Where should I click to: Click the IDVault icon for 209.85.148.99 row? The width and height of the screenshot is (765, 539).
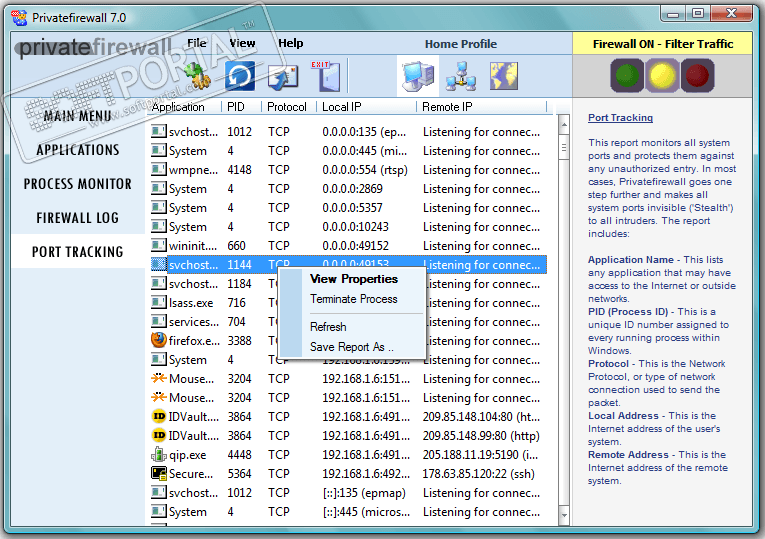[159, 436]
